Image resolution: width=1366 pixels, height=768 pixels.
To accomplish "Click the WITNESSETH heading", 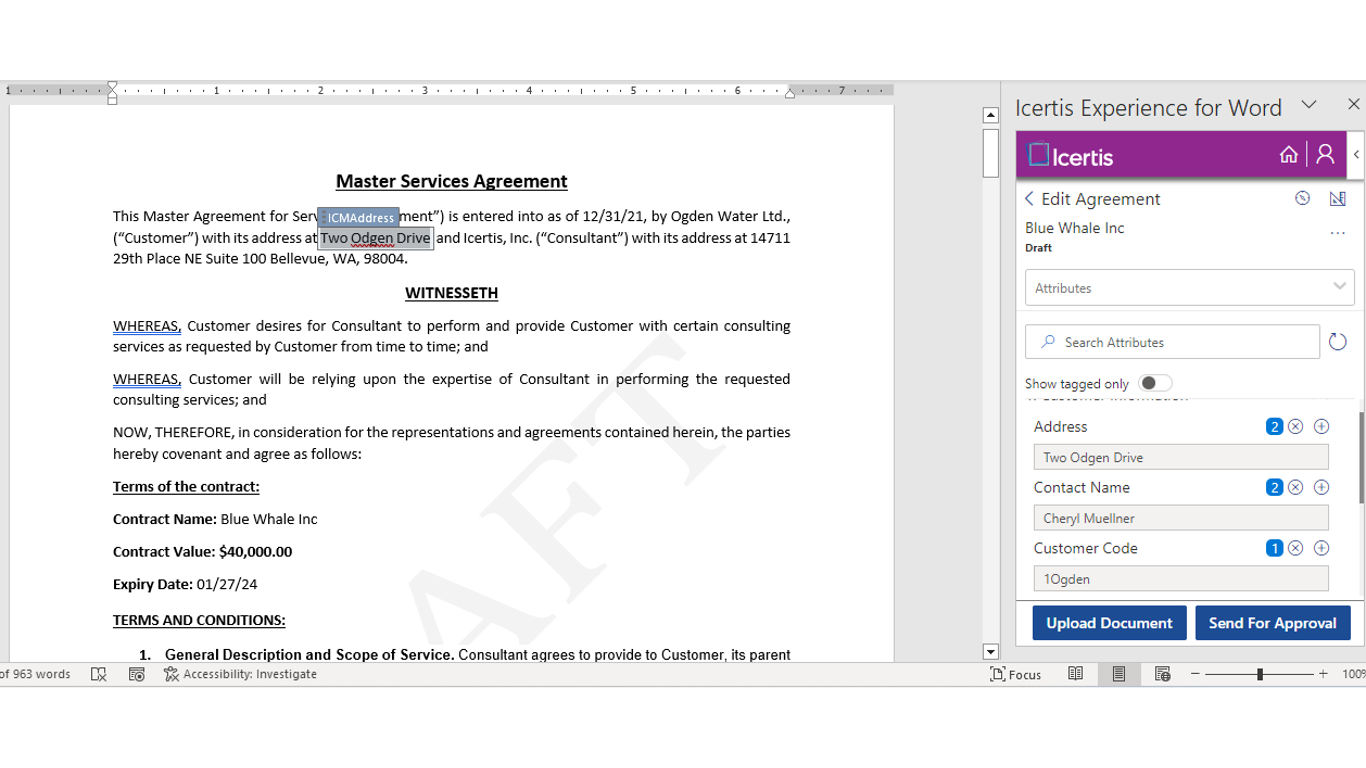I will 451,293.
